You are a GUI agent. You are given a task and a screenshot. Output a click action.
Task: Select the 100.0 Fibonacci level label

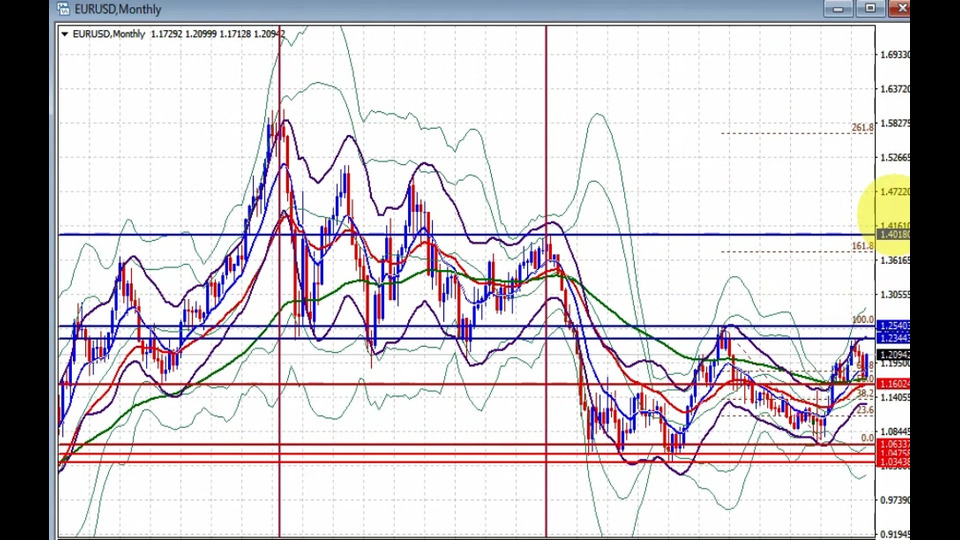click(862, 320)
